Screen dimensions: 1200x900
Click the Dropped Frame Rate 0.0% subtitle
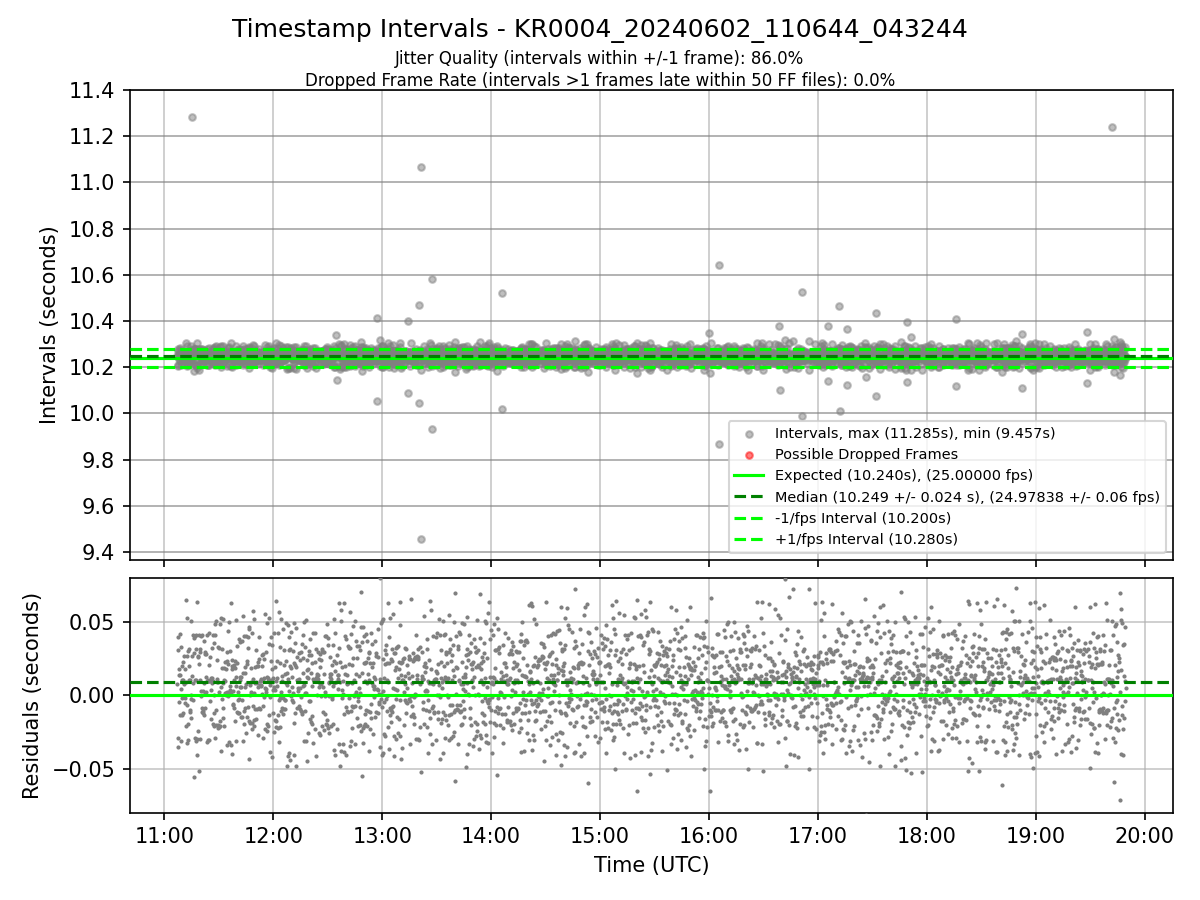click(x=599, y=80)
